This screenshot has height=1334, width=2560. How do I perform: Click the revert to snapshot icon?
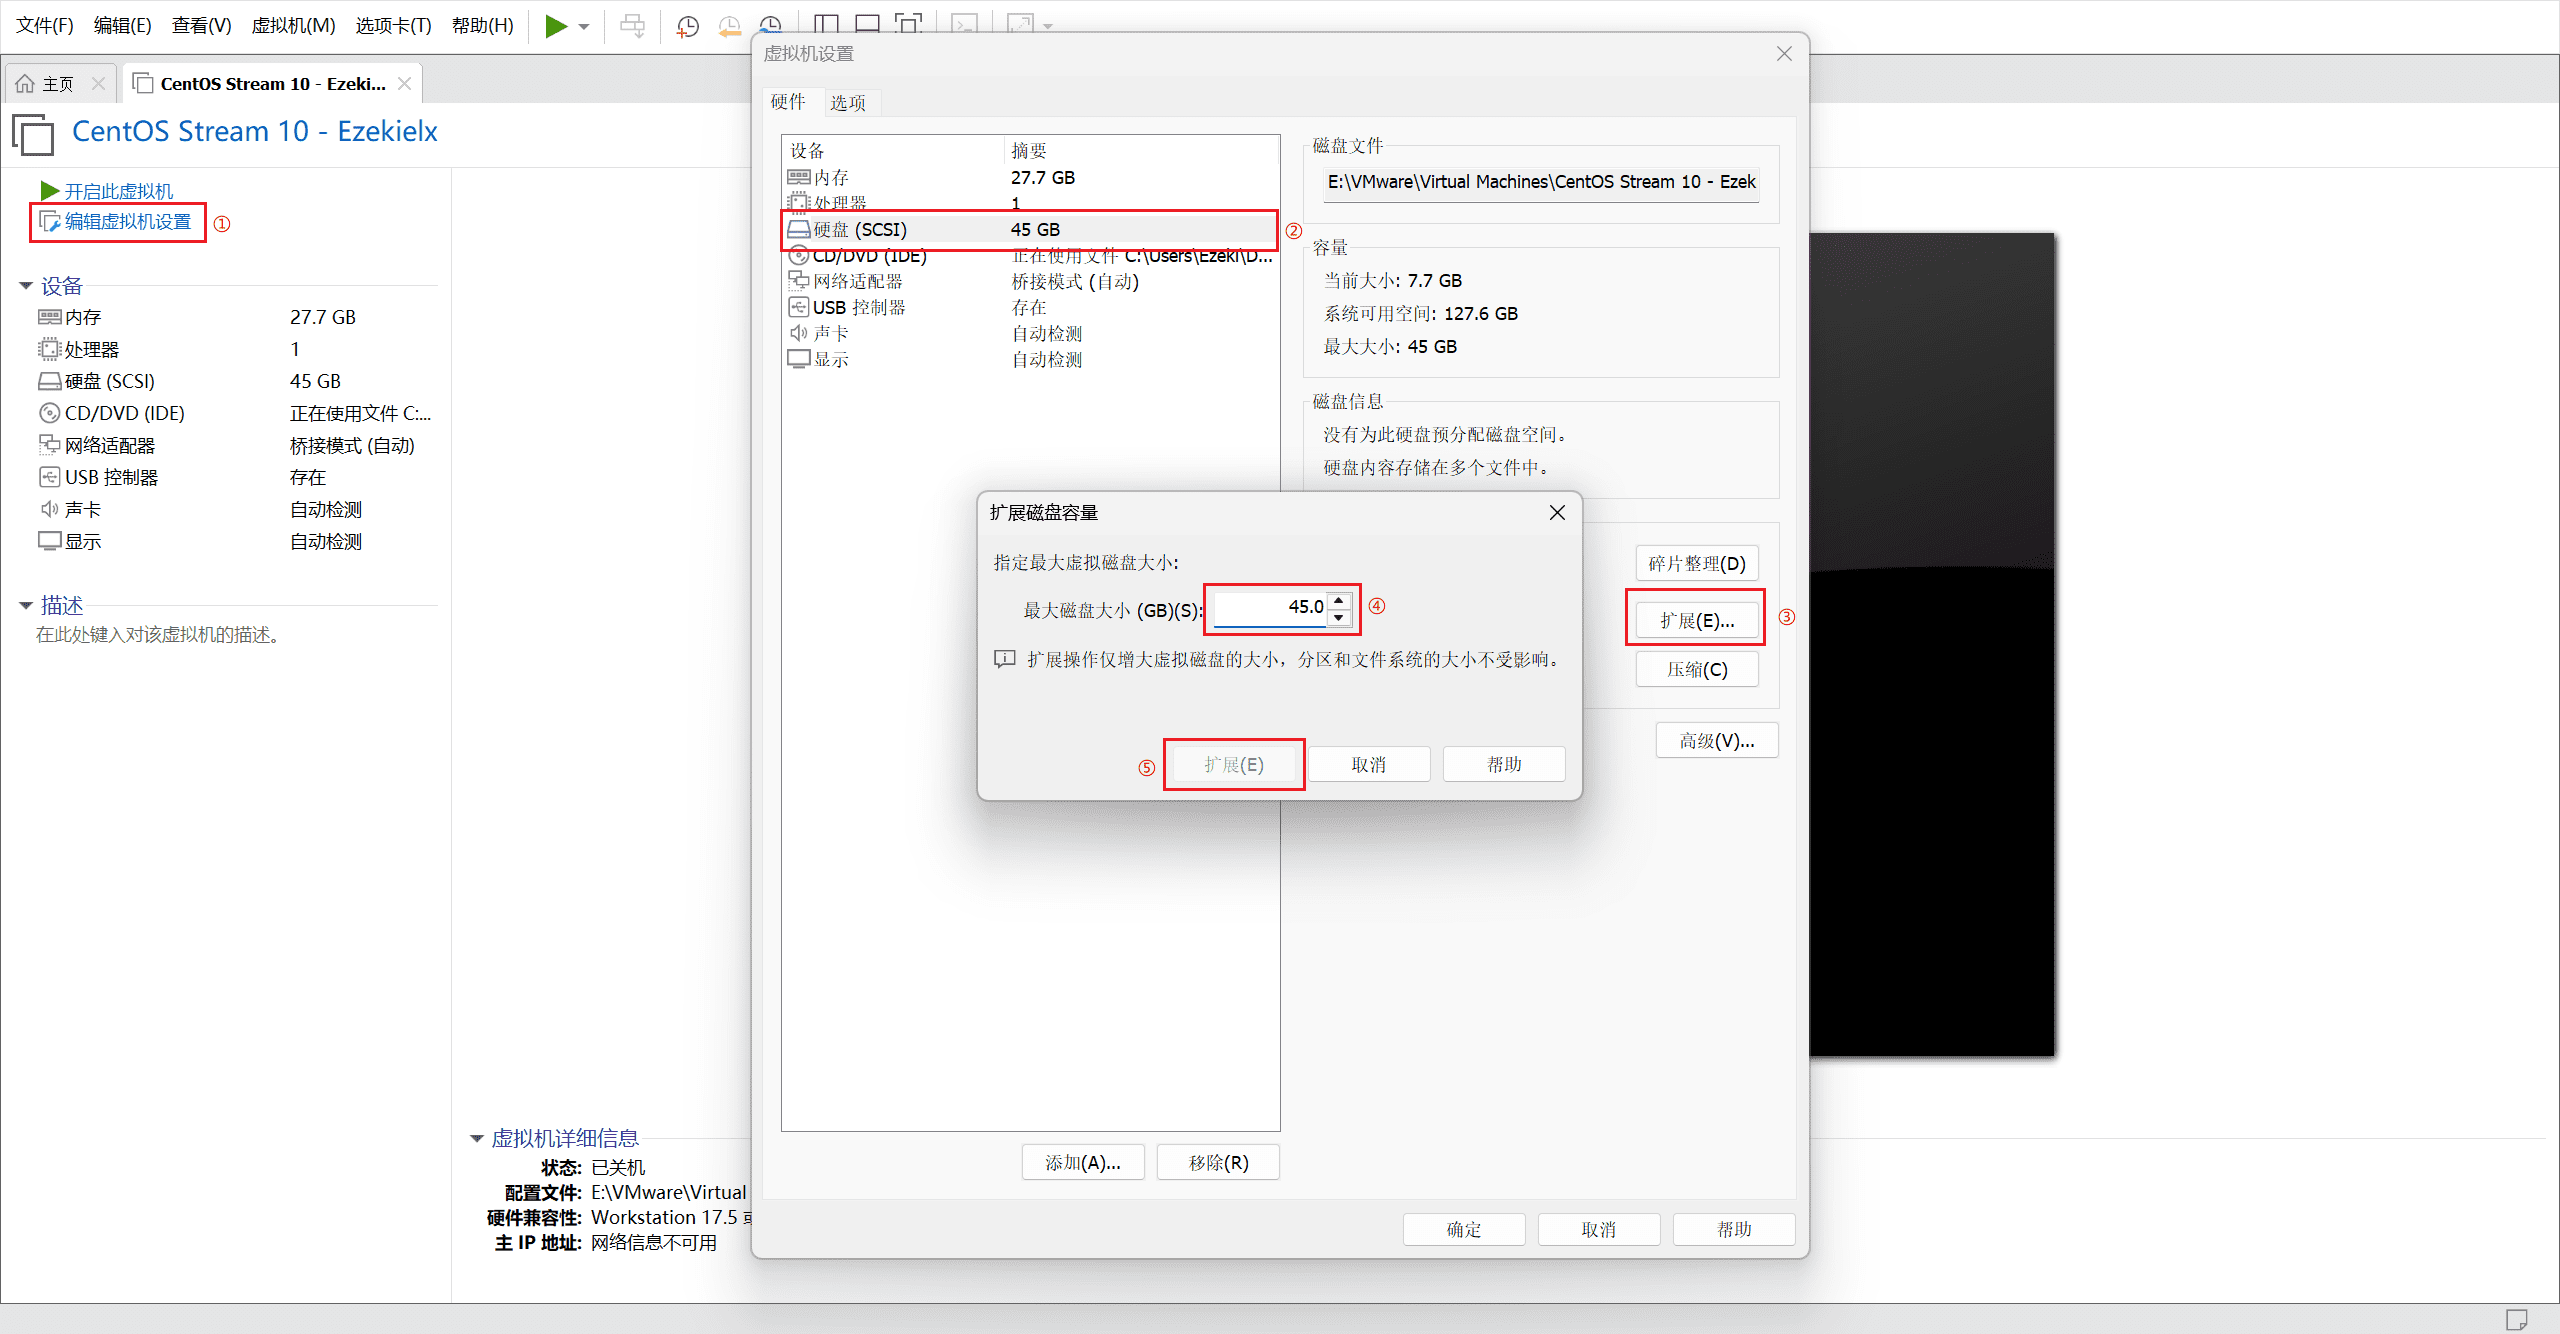coord(729,26)
